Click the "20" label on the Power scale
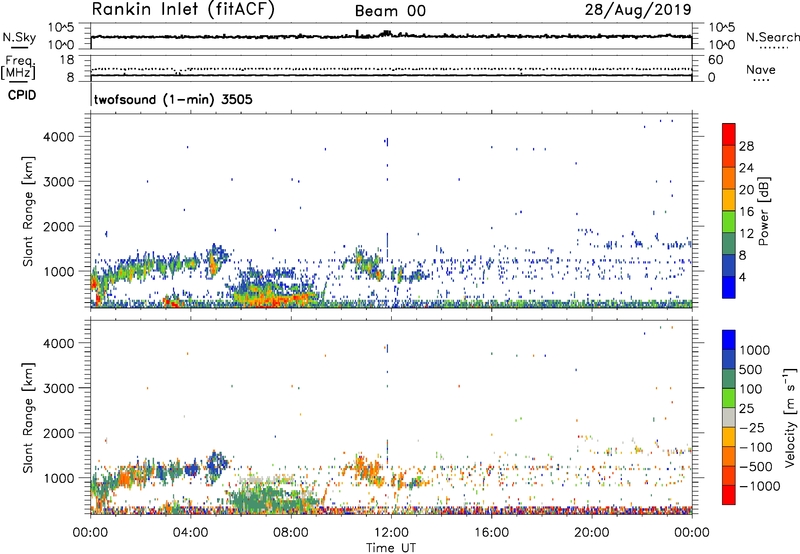The height and width of the screenshot is (554, 800). pyautogui.click(x=746, y=190)
